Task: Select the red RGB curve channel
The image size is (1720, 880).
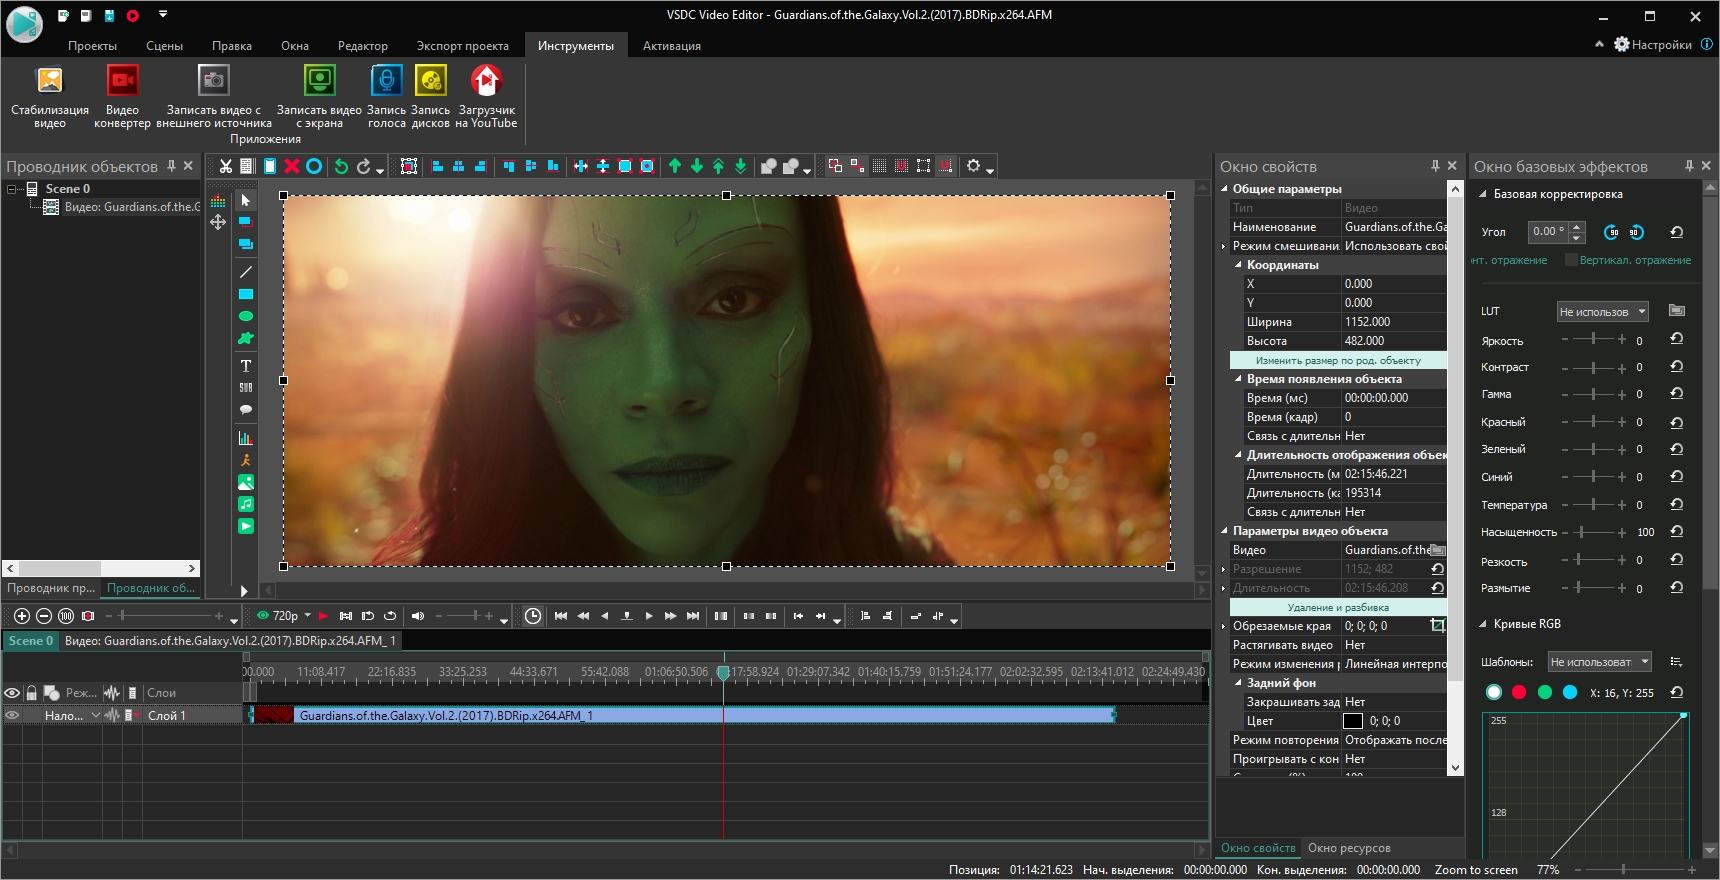Action: (1519, 692)
